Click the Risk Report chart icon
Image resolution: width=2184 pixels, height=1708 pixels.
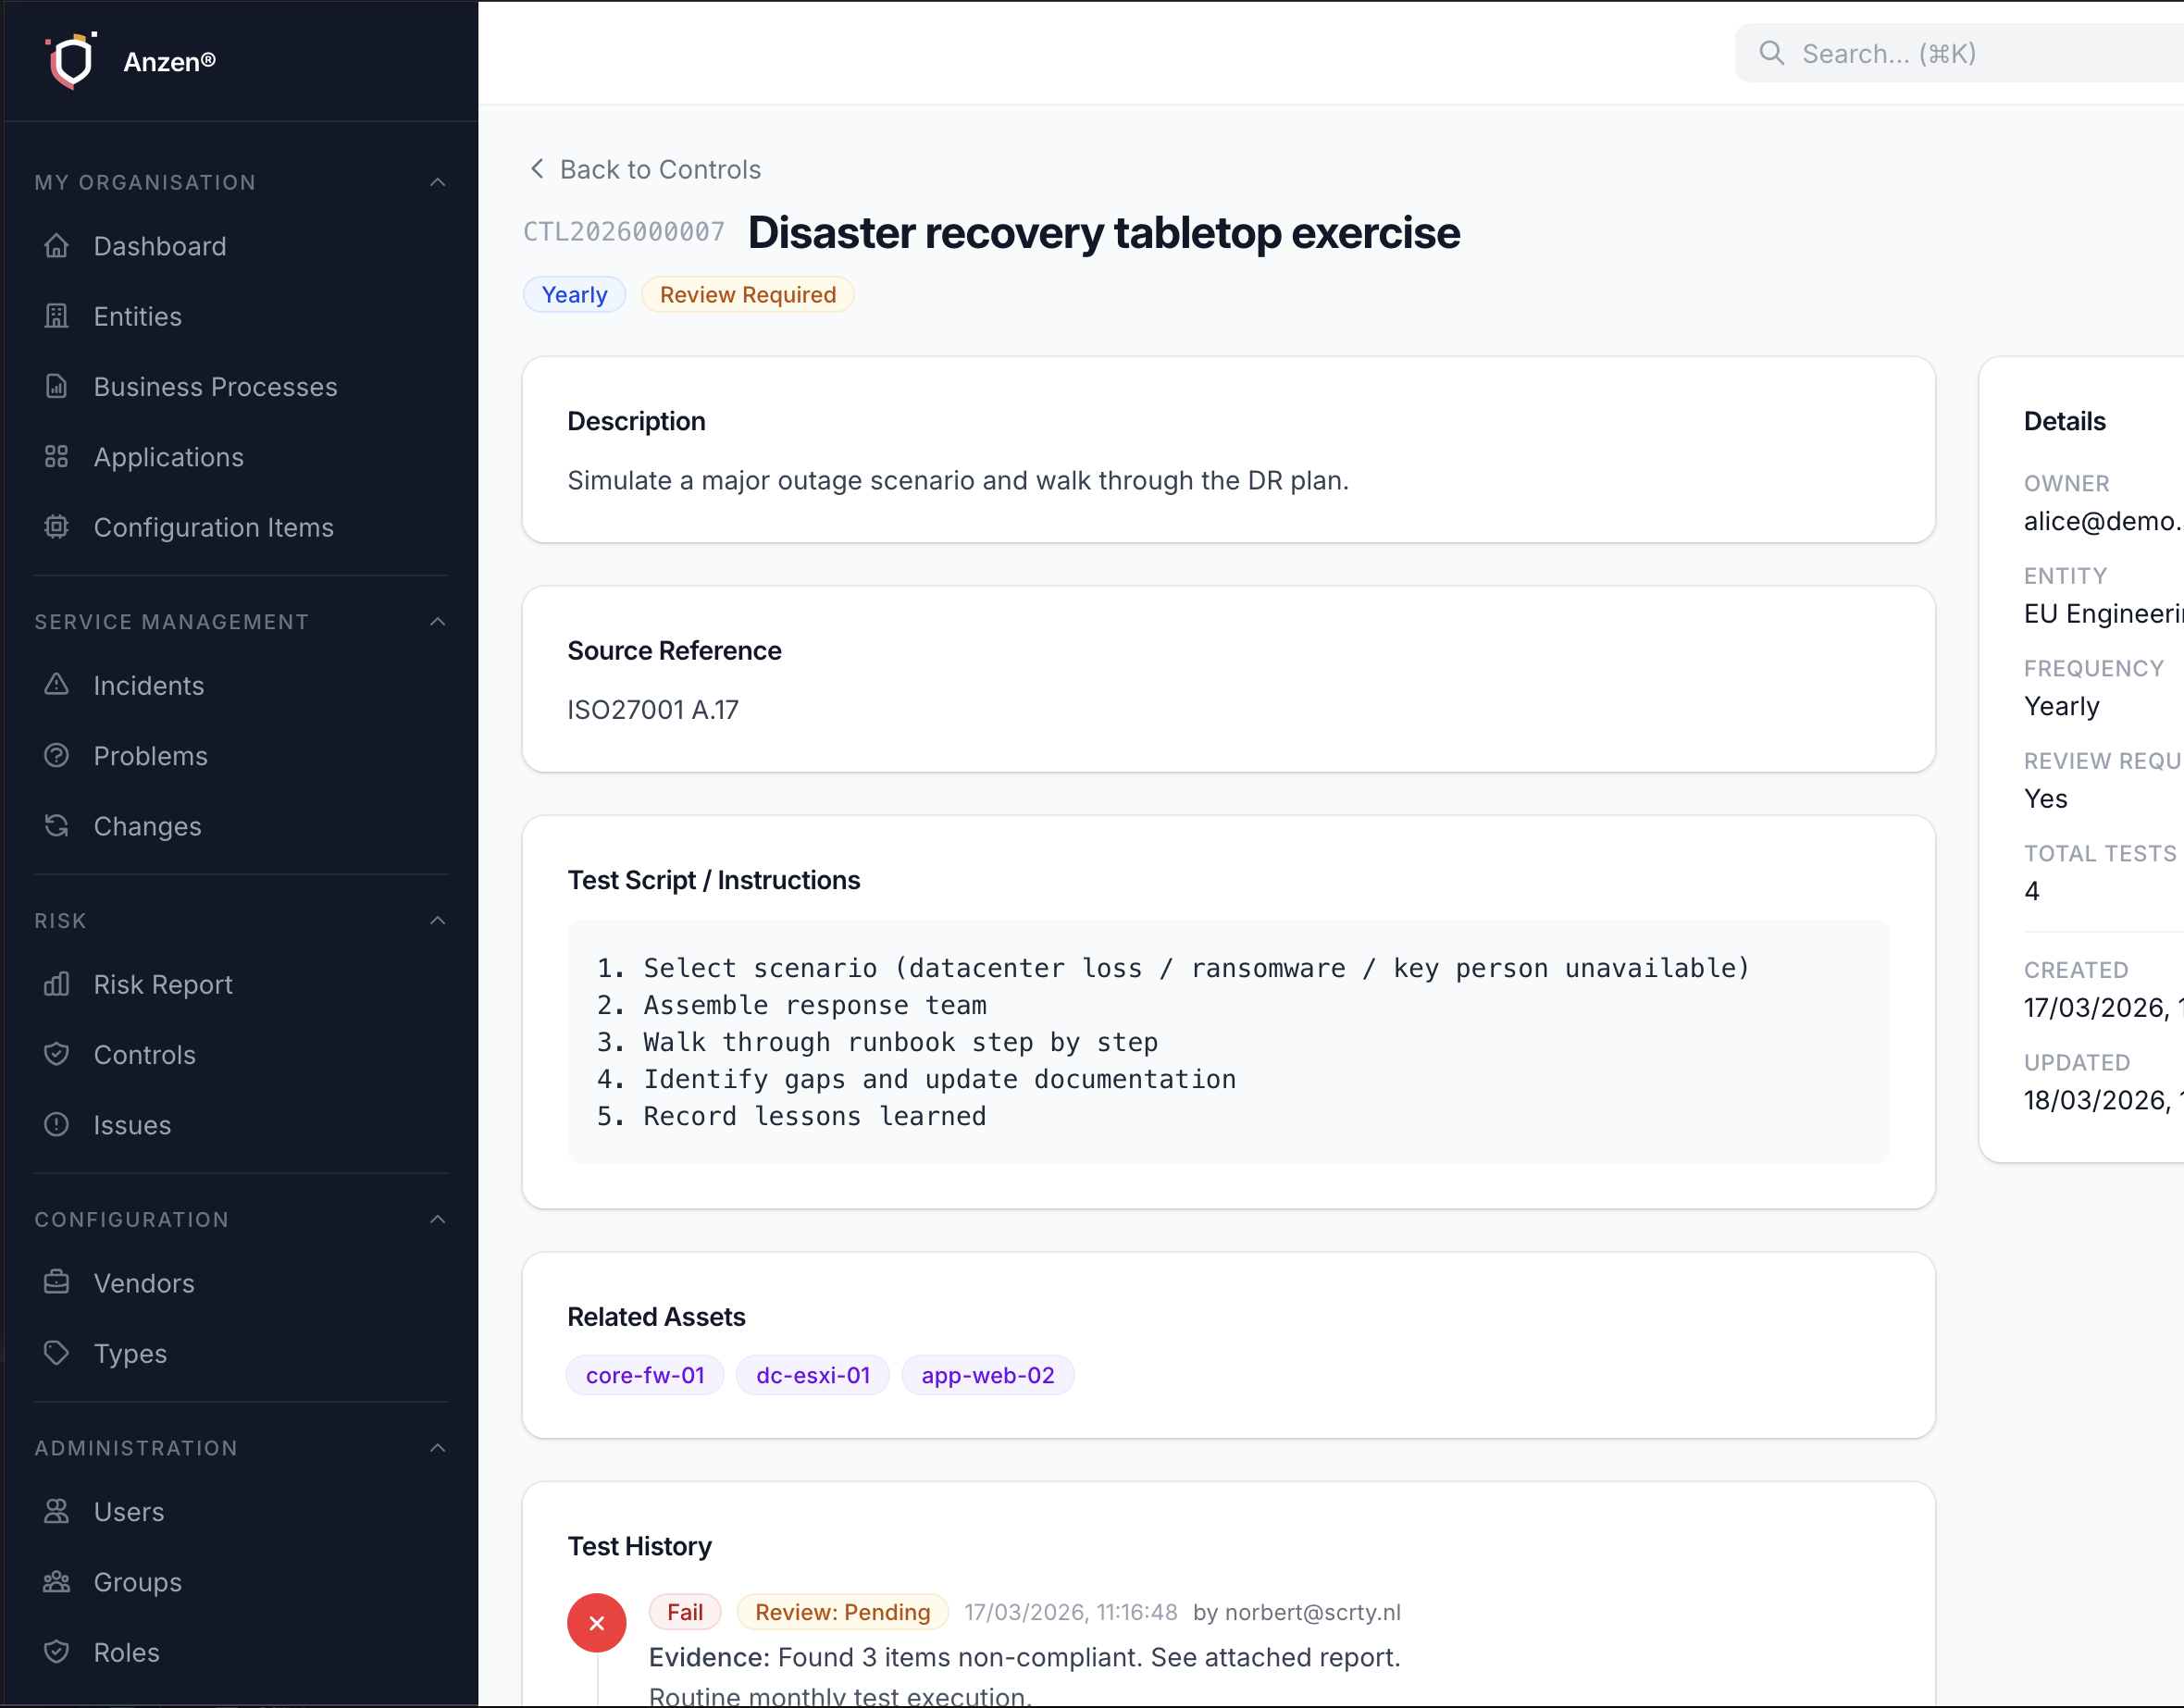point(57,984)
